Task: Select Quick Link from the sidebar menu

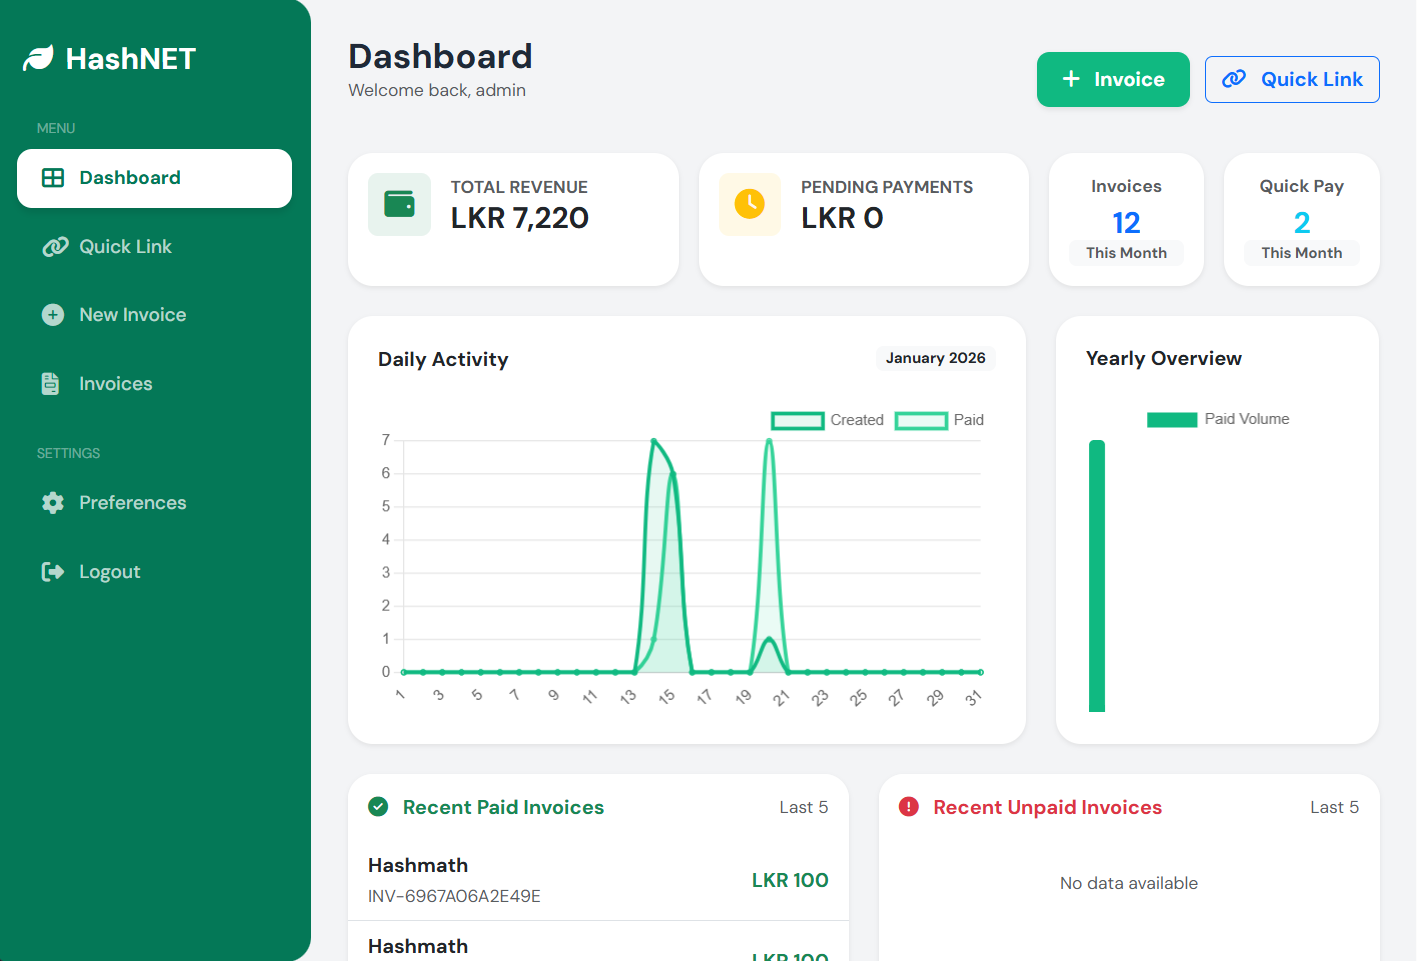Action: [125, 246]
